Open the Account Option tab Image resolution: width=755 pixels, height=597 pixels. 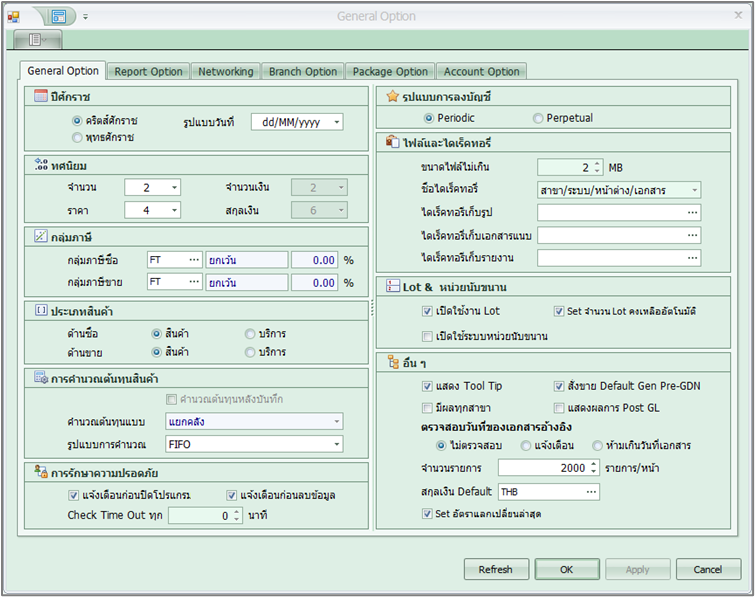click(481, 71)
